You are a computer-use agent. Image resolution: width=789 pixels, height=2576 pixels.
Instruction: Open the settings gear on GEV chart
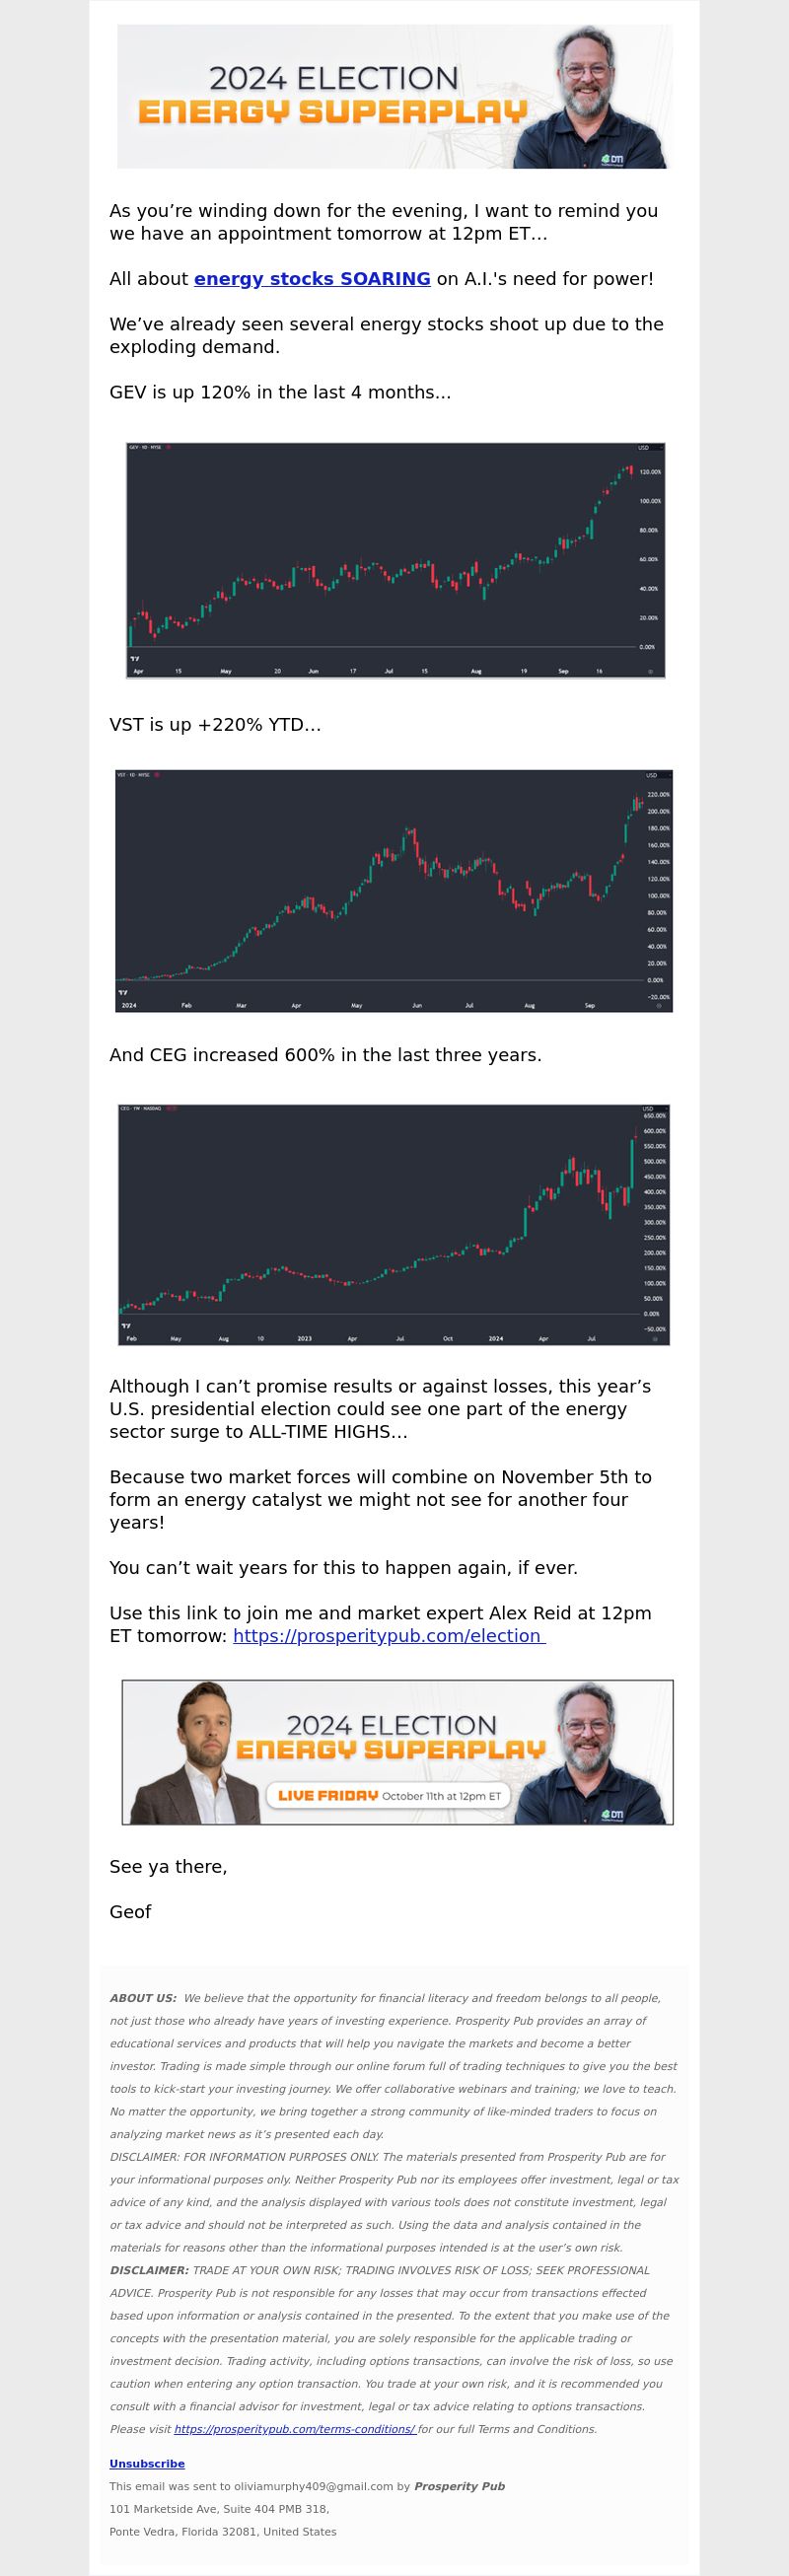pyautogui.click(x=651, y=672)
